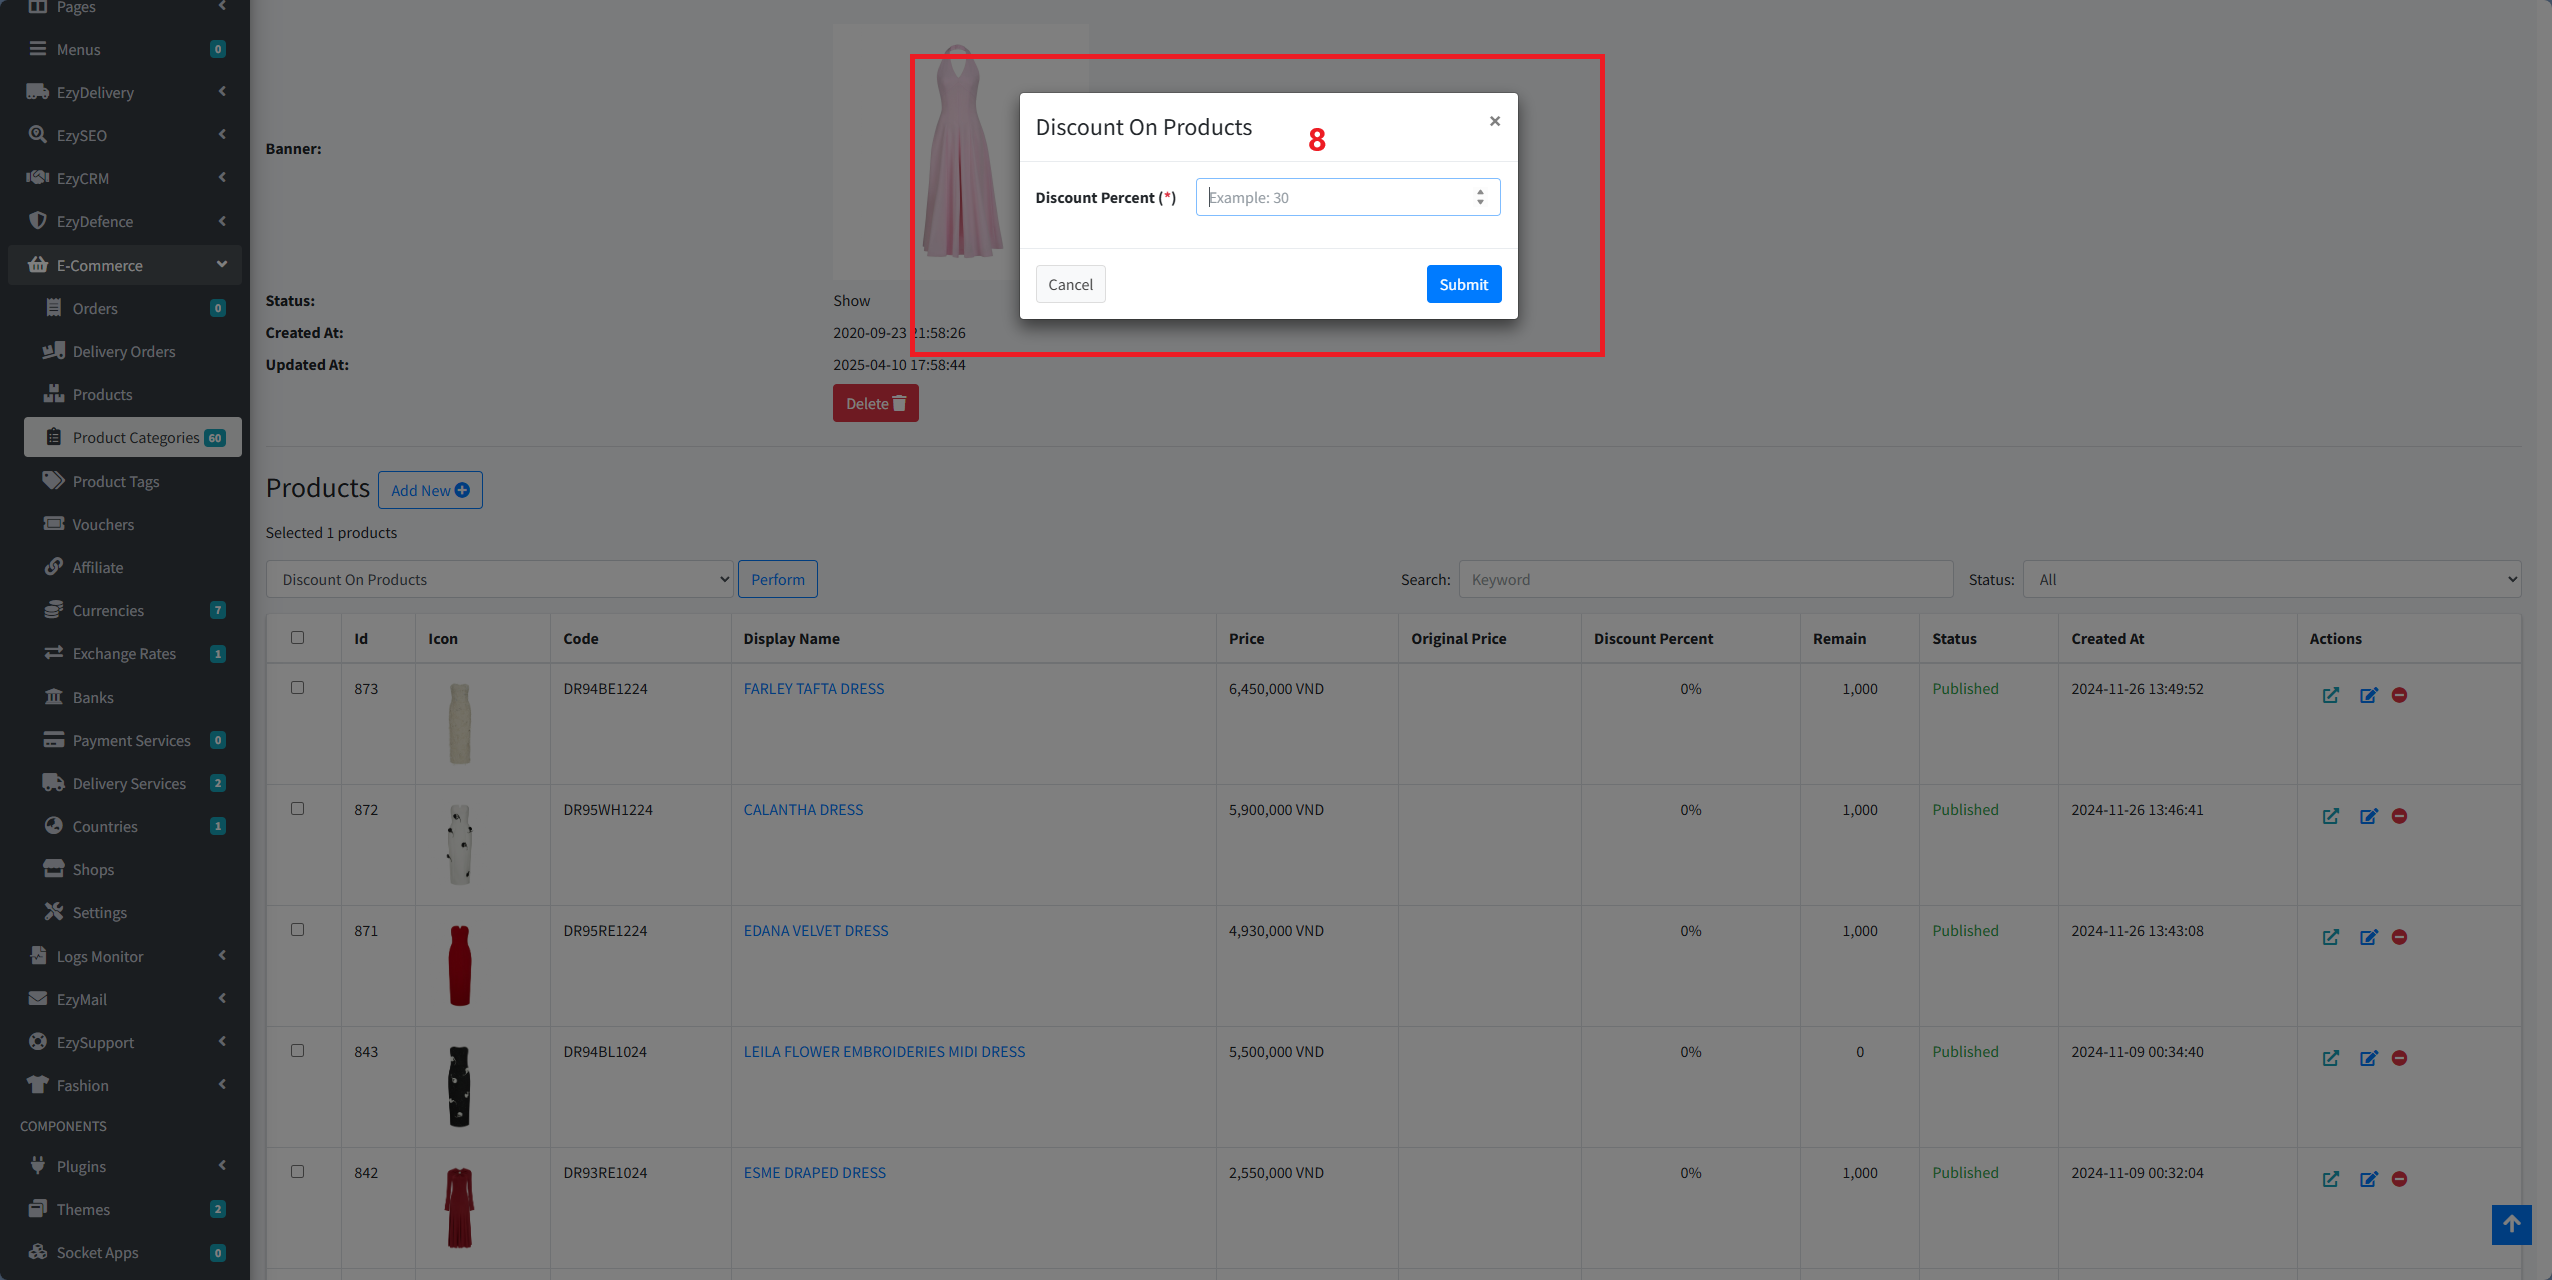
Task: Click the edit icon for ESME DRAPED DRESS
Action: (x=2368, y=1179)
